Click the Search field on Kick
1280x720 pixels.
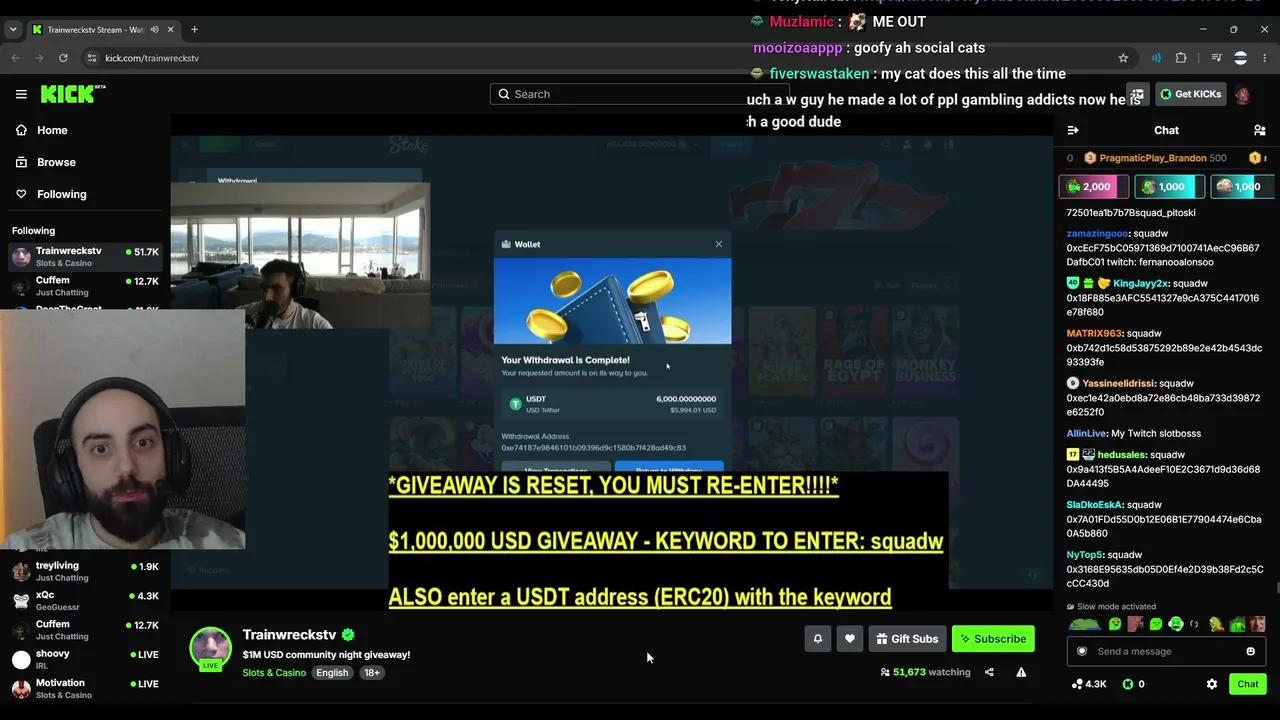click(640, 94)
